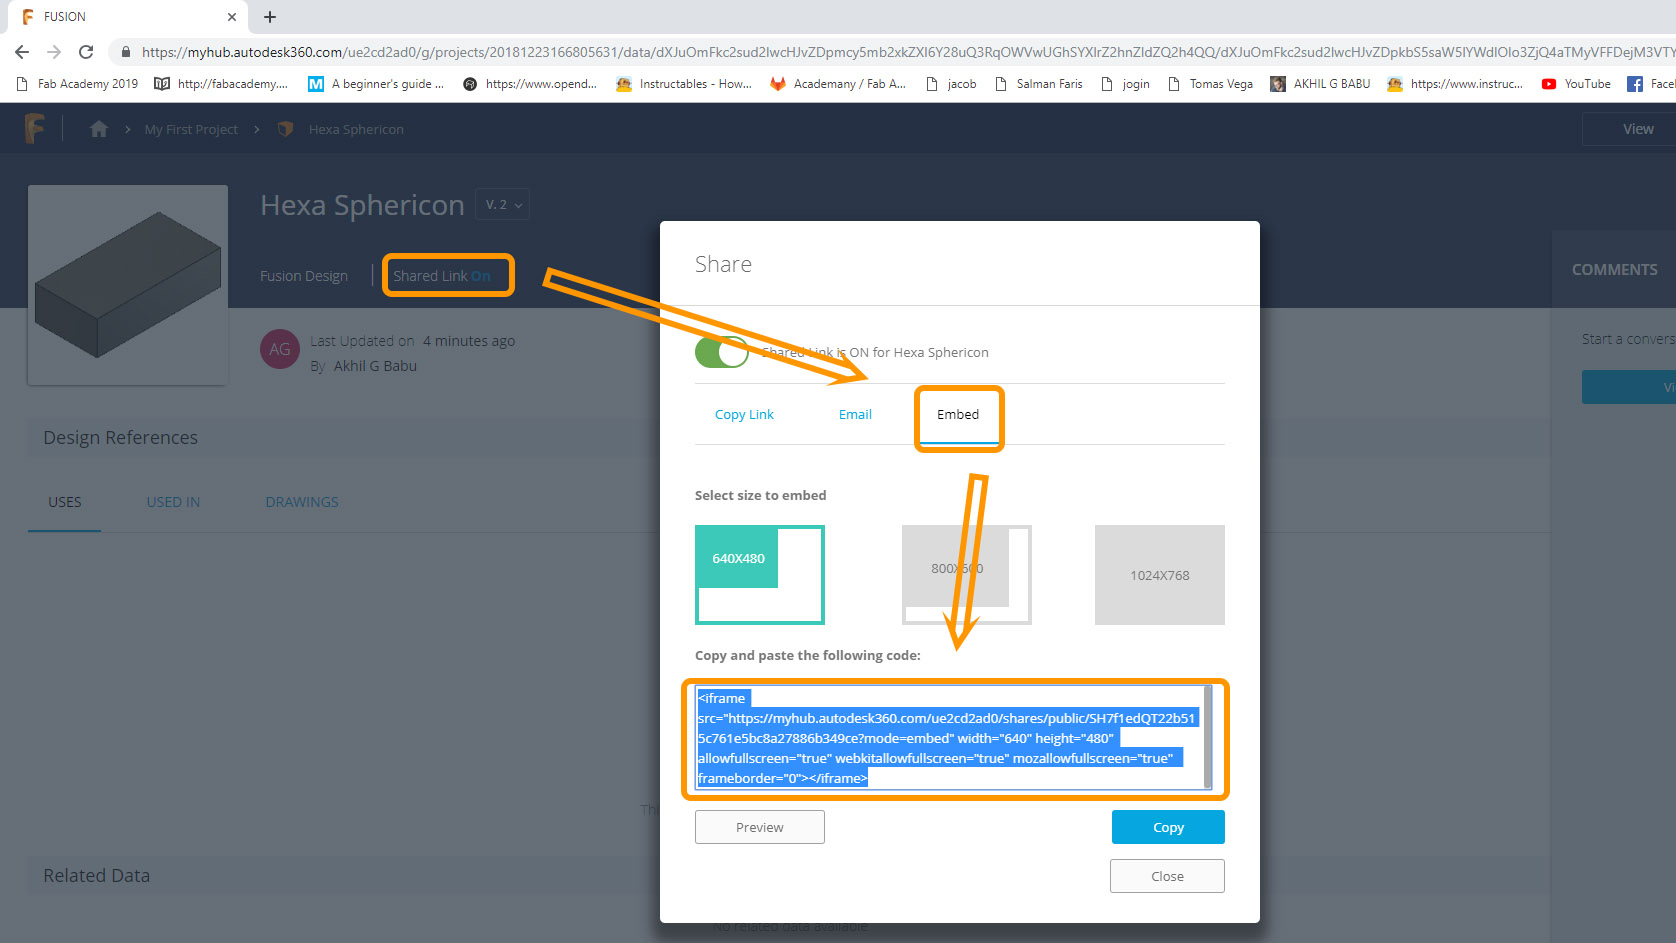Select the Embed tab in Share dialog
Viewport: 1676px width, 943px height.
click(958, 415)
